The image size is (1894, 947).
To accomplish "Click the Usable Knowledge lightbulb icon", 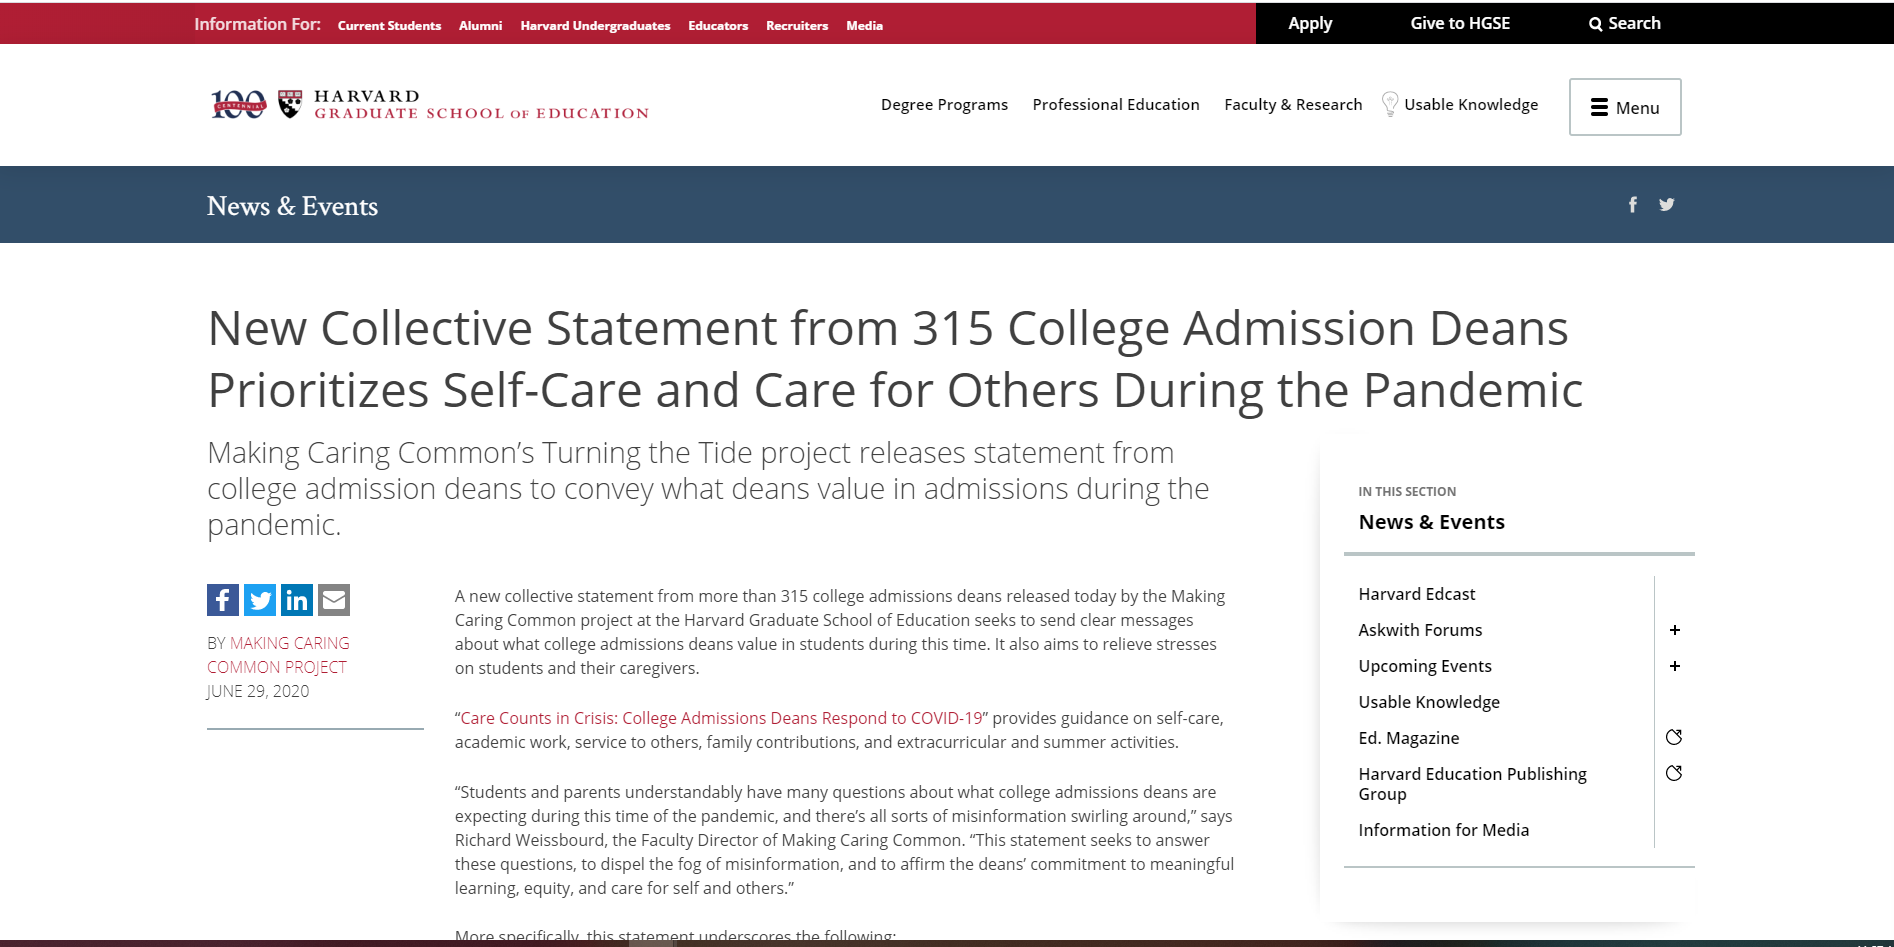I will click(x=1389, y=103).
